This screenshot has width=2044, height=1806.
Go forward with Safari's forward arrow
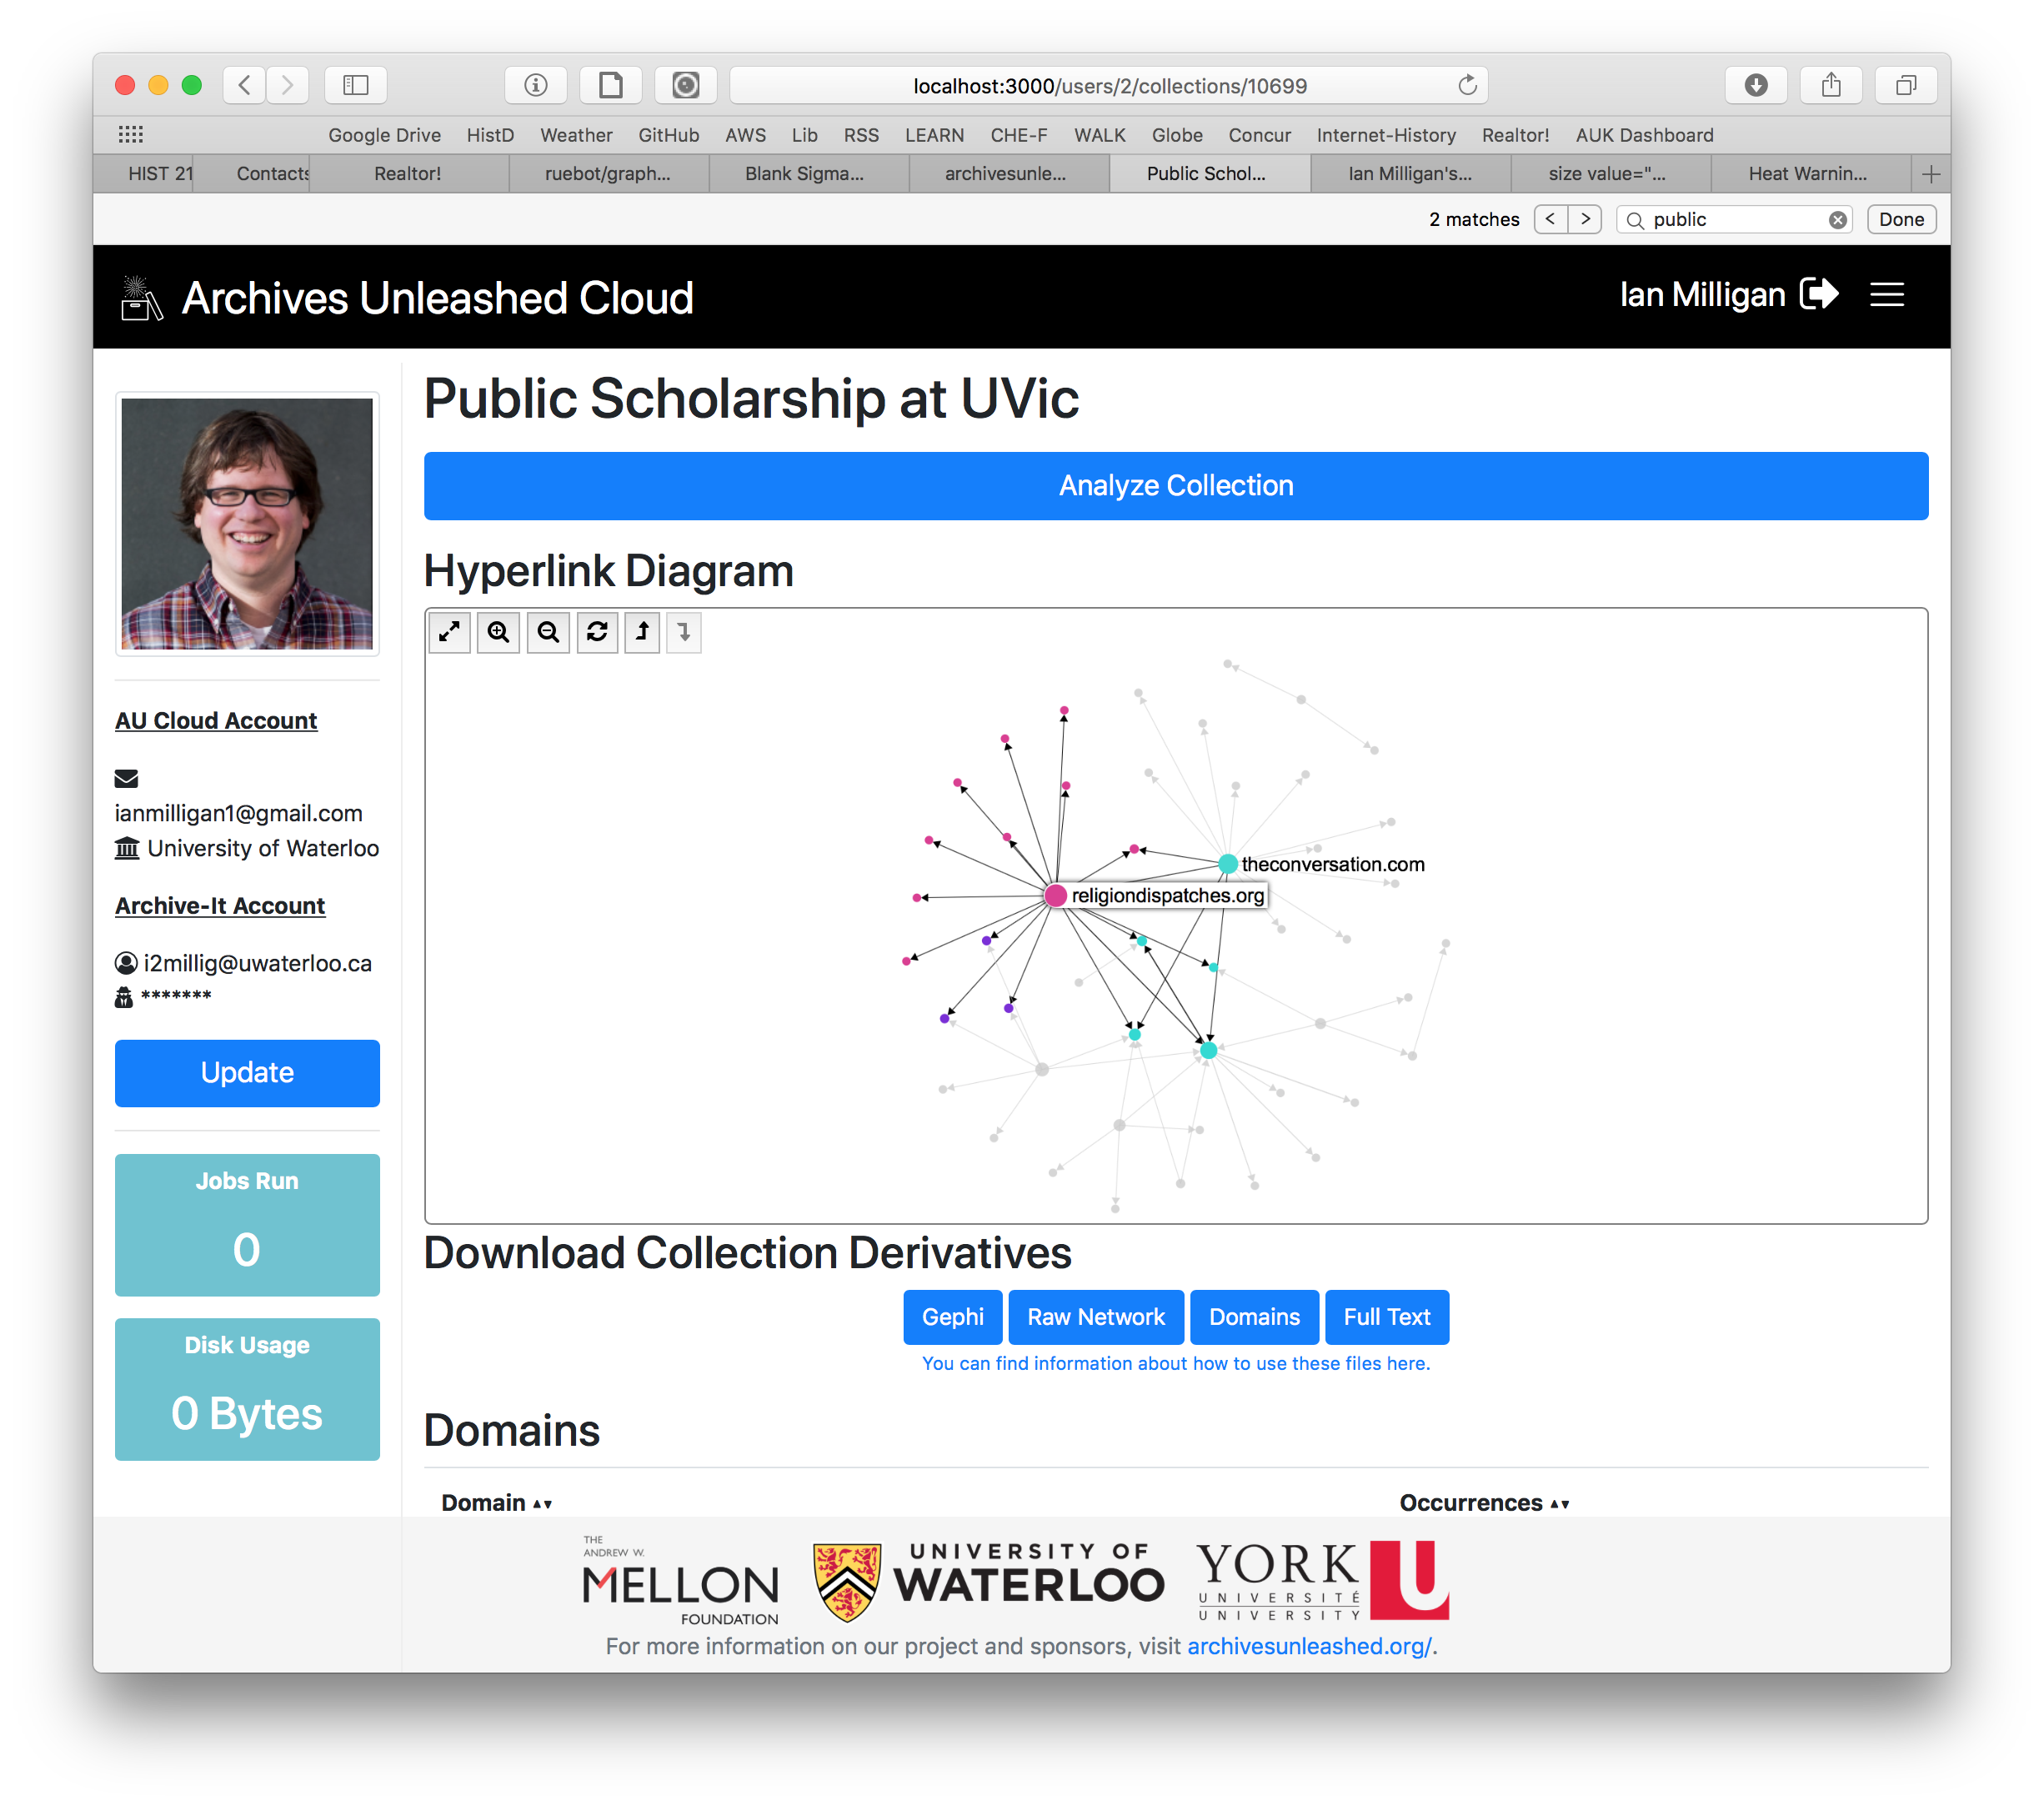pos(288,85)
